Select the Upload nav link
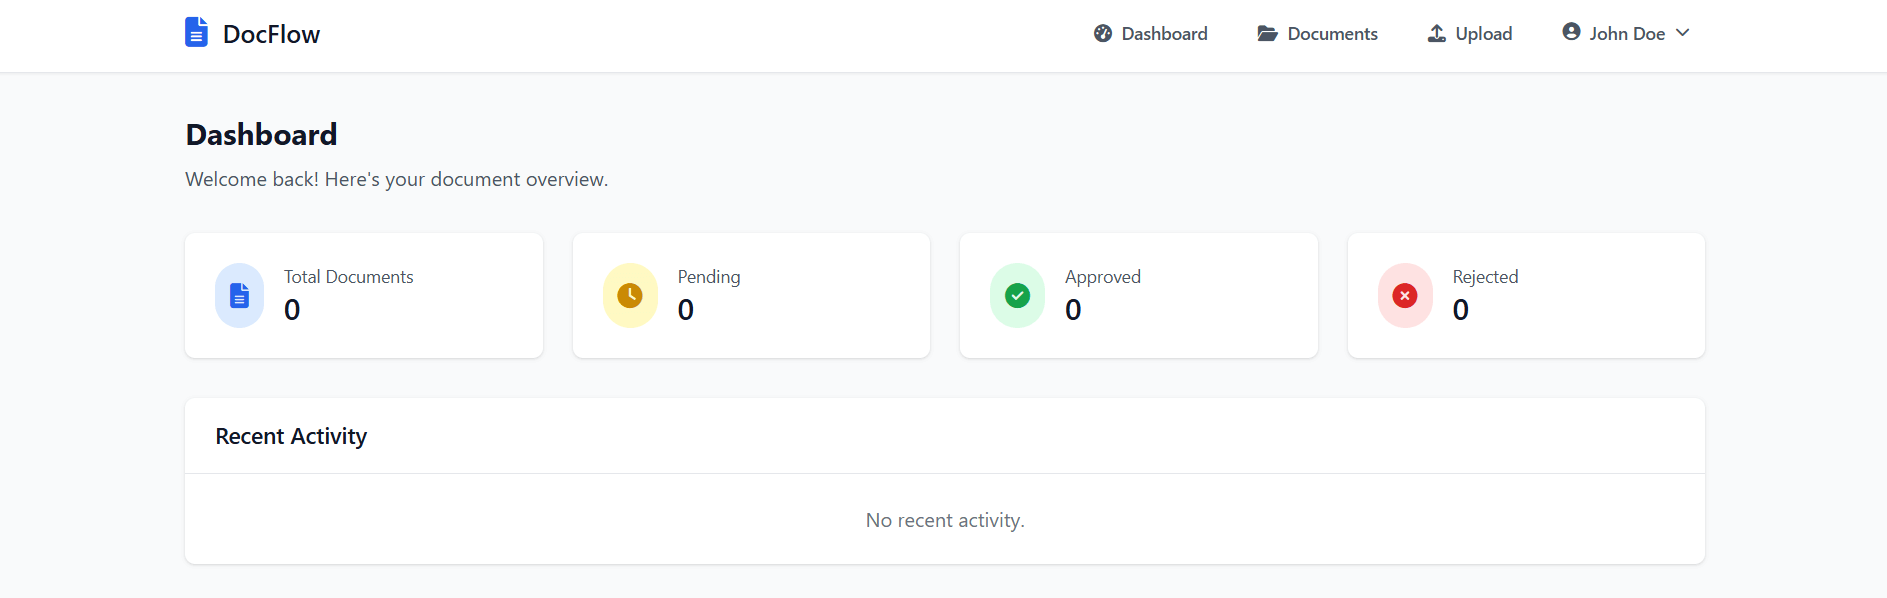1887x598 pixels. point(1483,34)
